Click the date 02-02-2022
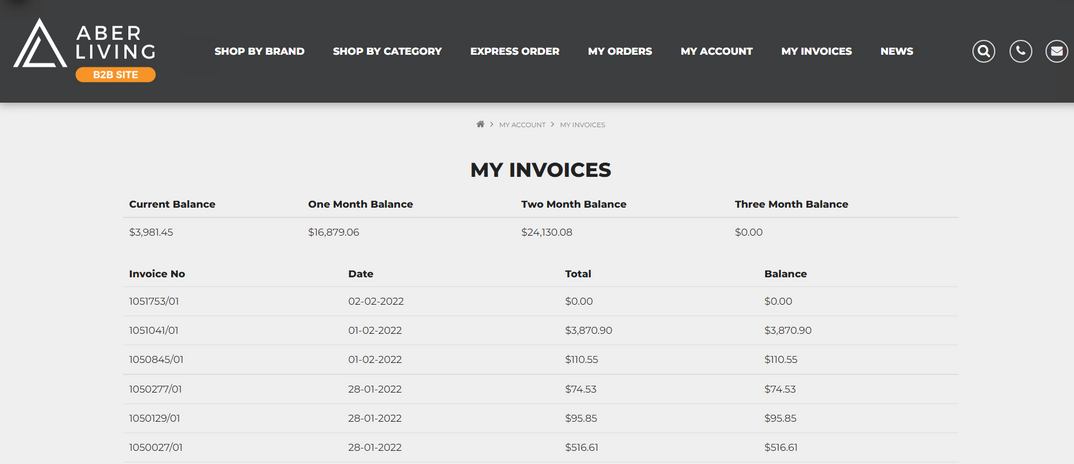This screenshot has width=1074, height=464. [375, 301]
